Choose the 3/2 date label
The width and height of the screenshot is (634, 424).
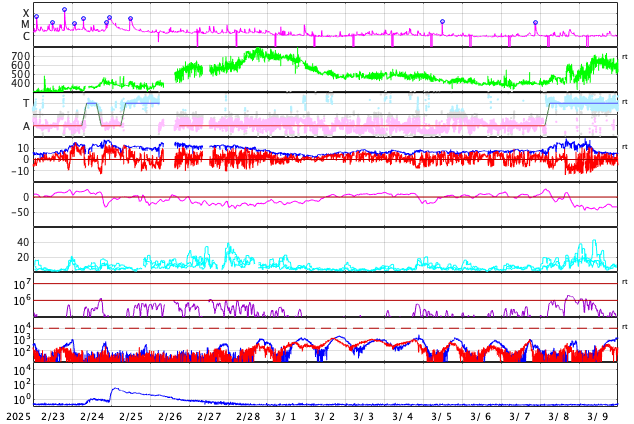[325, 416]
